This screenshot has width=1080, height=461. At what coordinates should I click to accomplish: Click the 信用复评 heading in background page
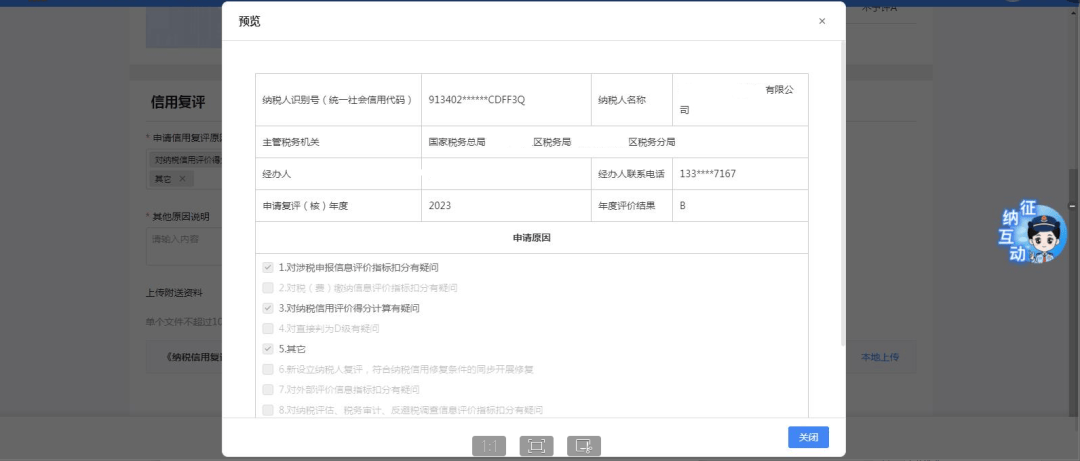click(178, 102)
